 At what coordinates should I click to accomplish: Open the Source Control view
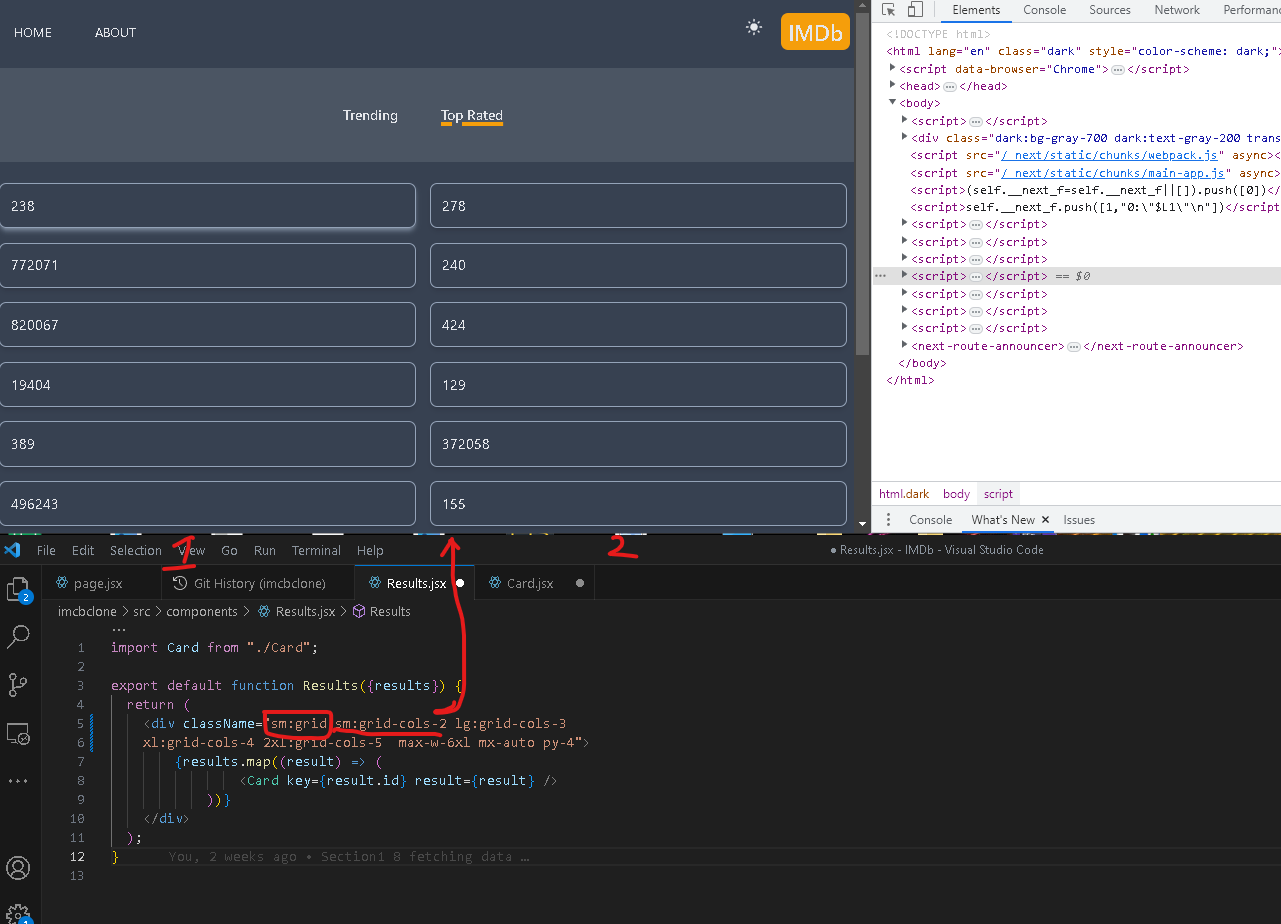click(18, 684)
